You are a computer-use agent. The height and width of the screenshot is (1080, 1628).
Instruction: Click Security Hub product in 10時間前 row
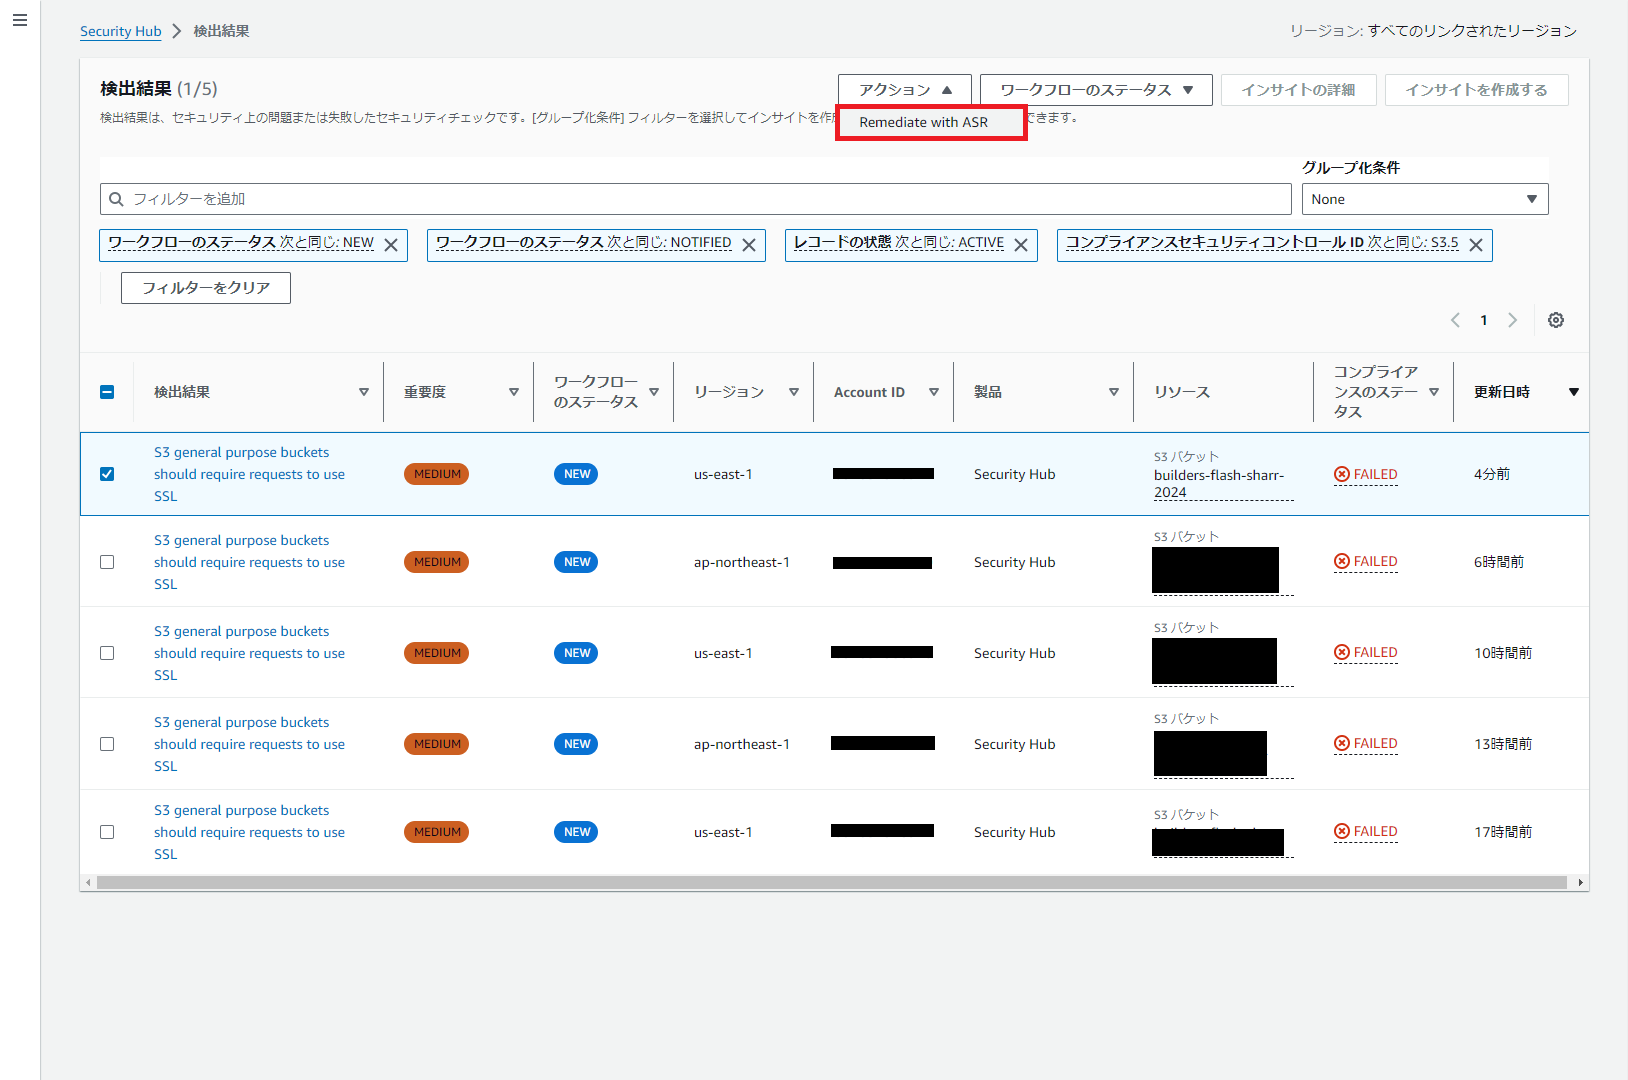1015,653
